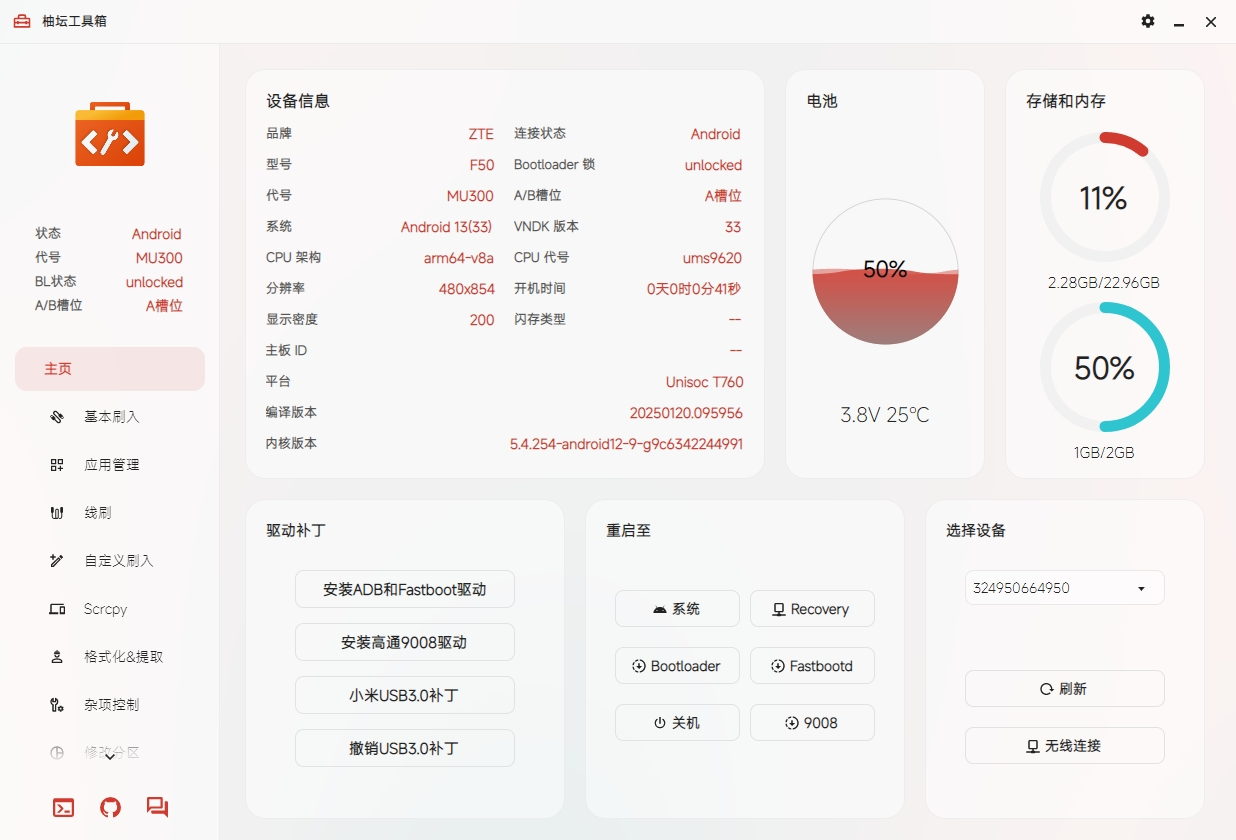This screenshot has width=1236, height=840.
Task: Click memory text 1GB/2GB
Action: tap(1104, 453)
